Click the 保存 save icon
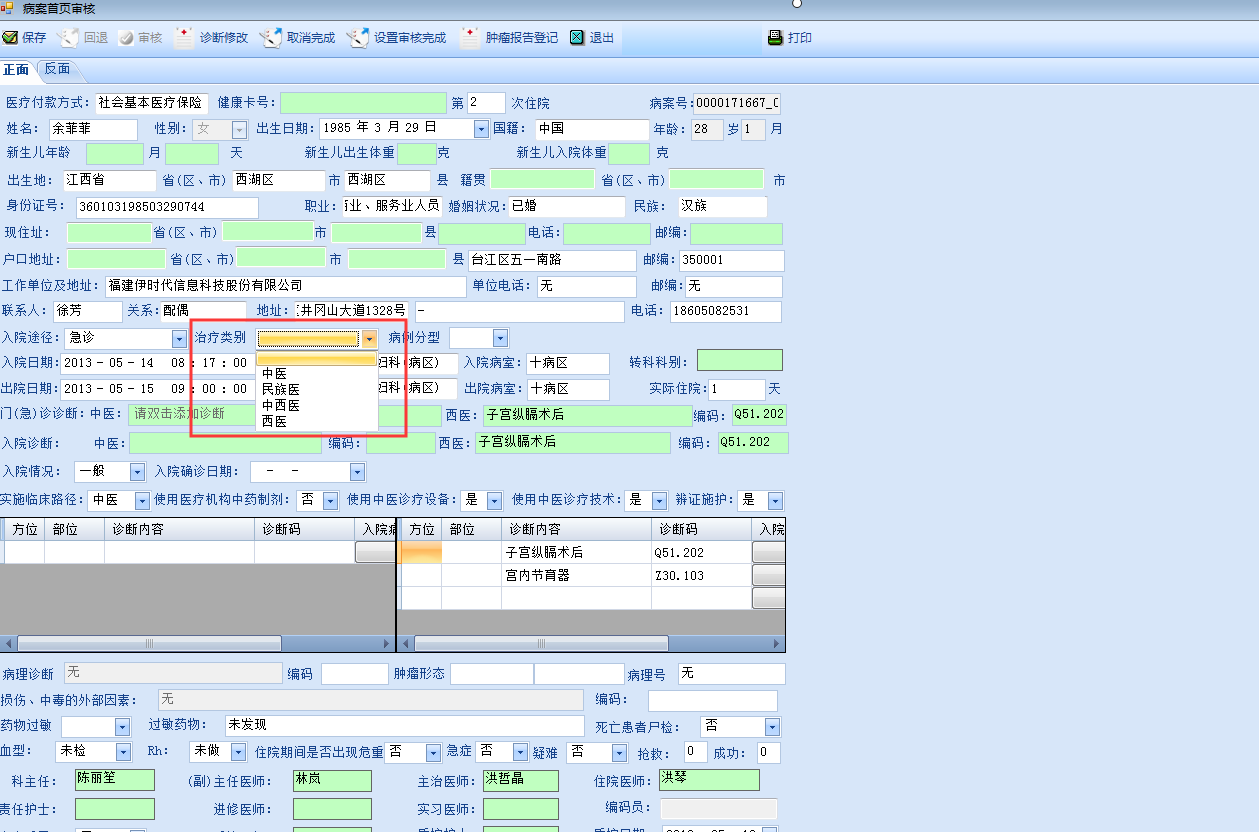This screenshot has width=1259, height=832. tap(10, 38)
